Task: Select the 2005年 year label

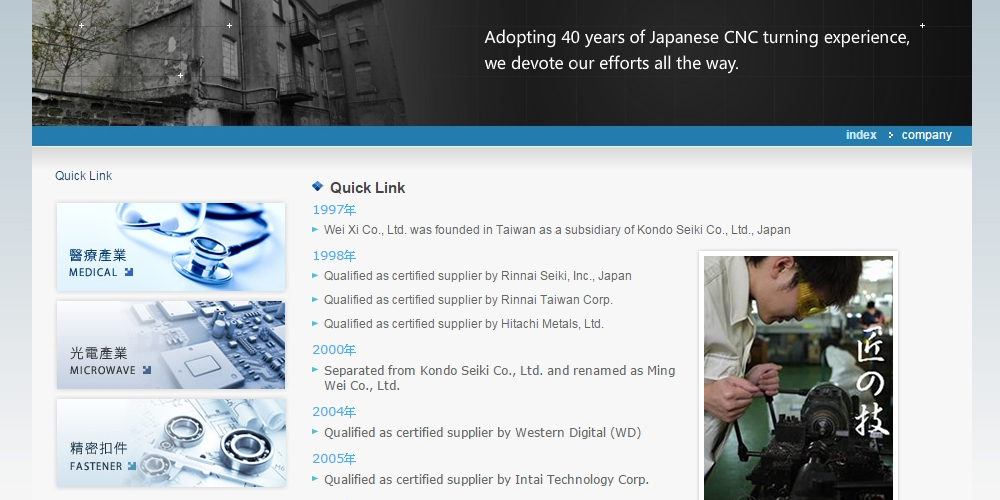Action: 334,459
